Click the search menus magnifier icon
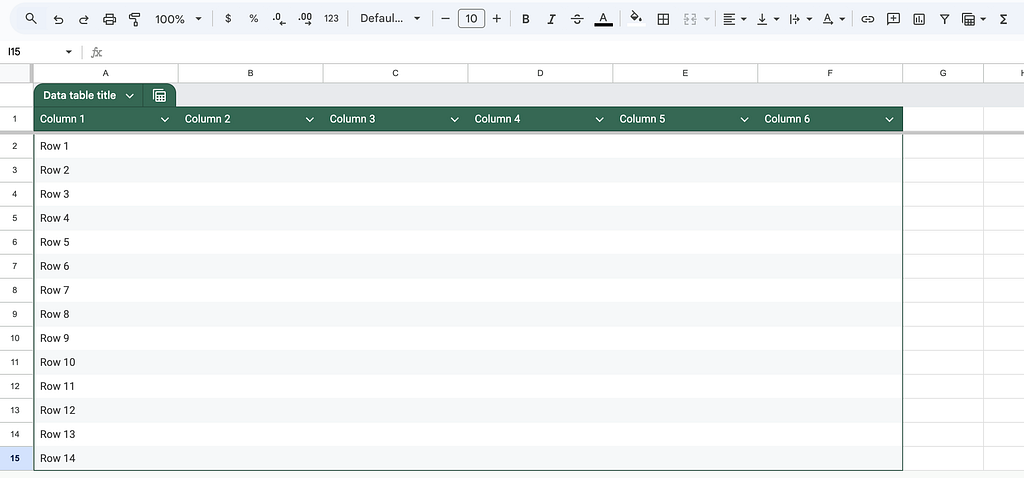The width and height of the screenshot is (1024, 478). [x=31, y=19]
